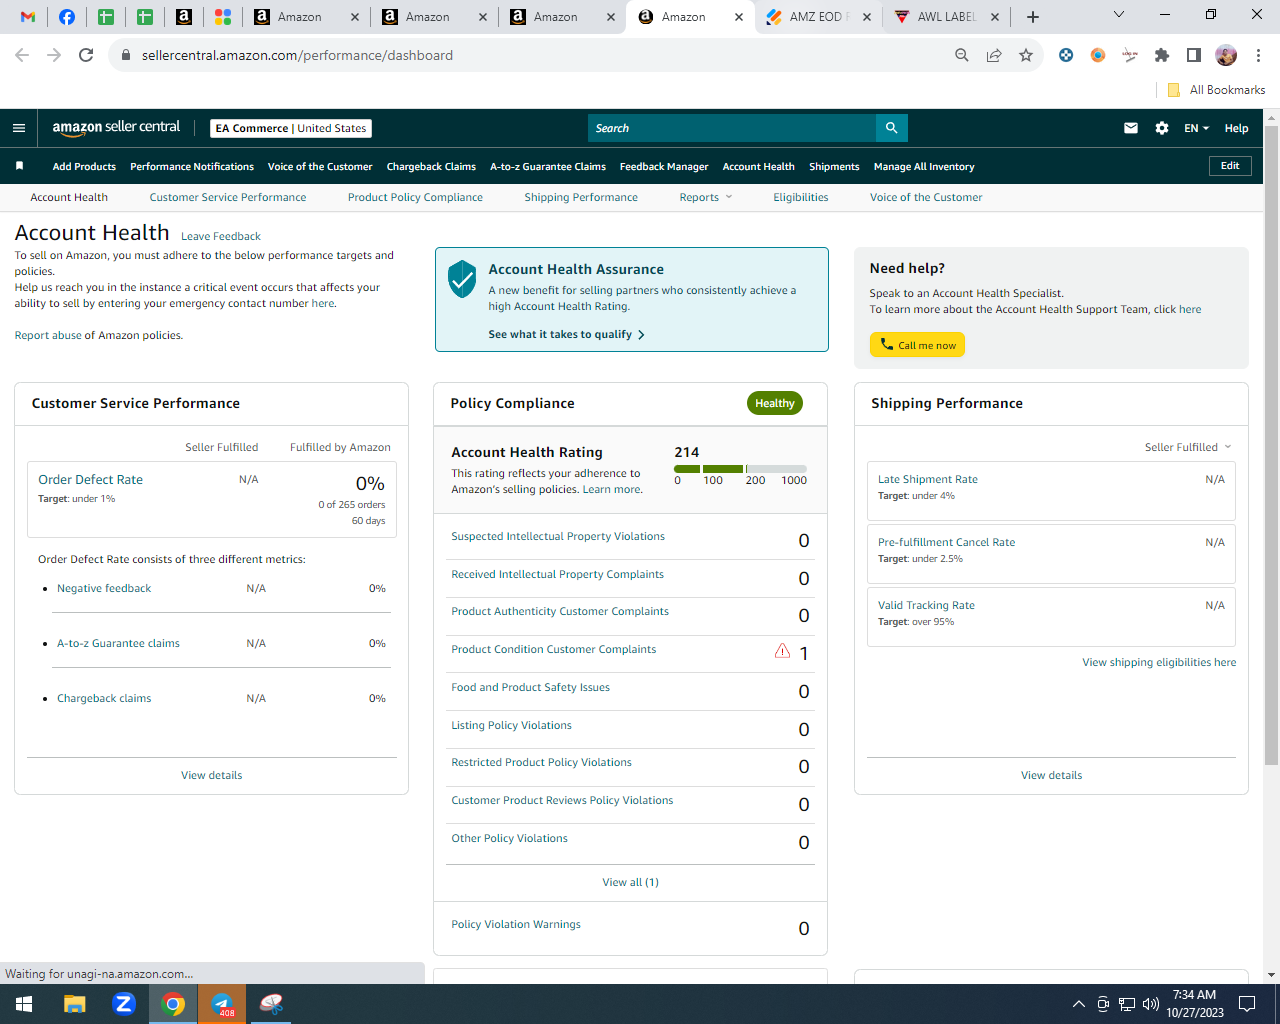Open the Chrome tab search dropdown

[x=1119, y=15]
